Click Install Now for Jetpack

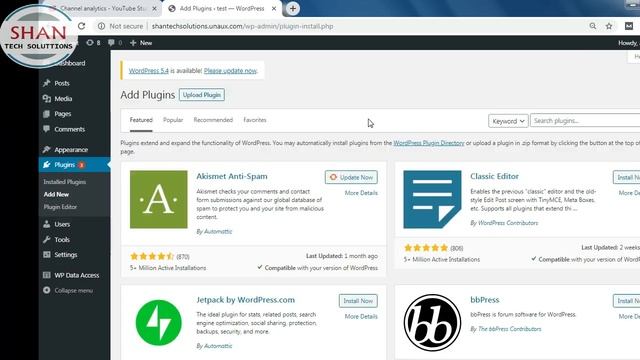tap(358, 301)
